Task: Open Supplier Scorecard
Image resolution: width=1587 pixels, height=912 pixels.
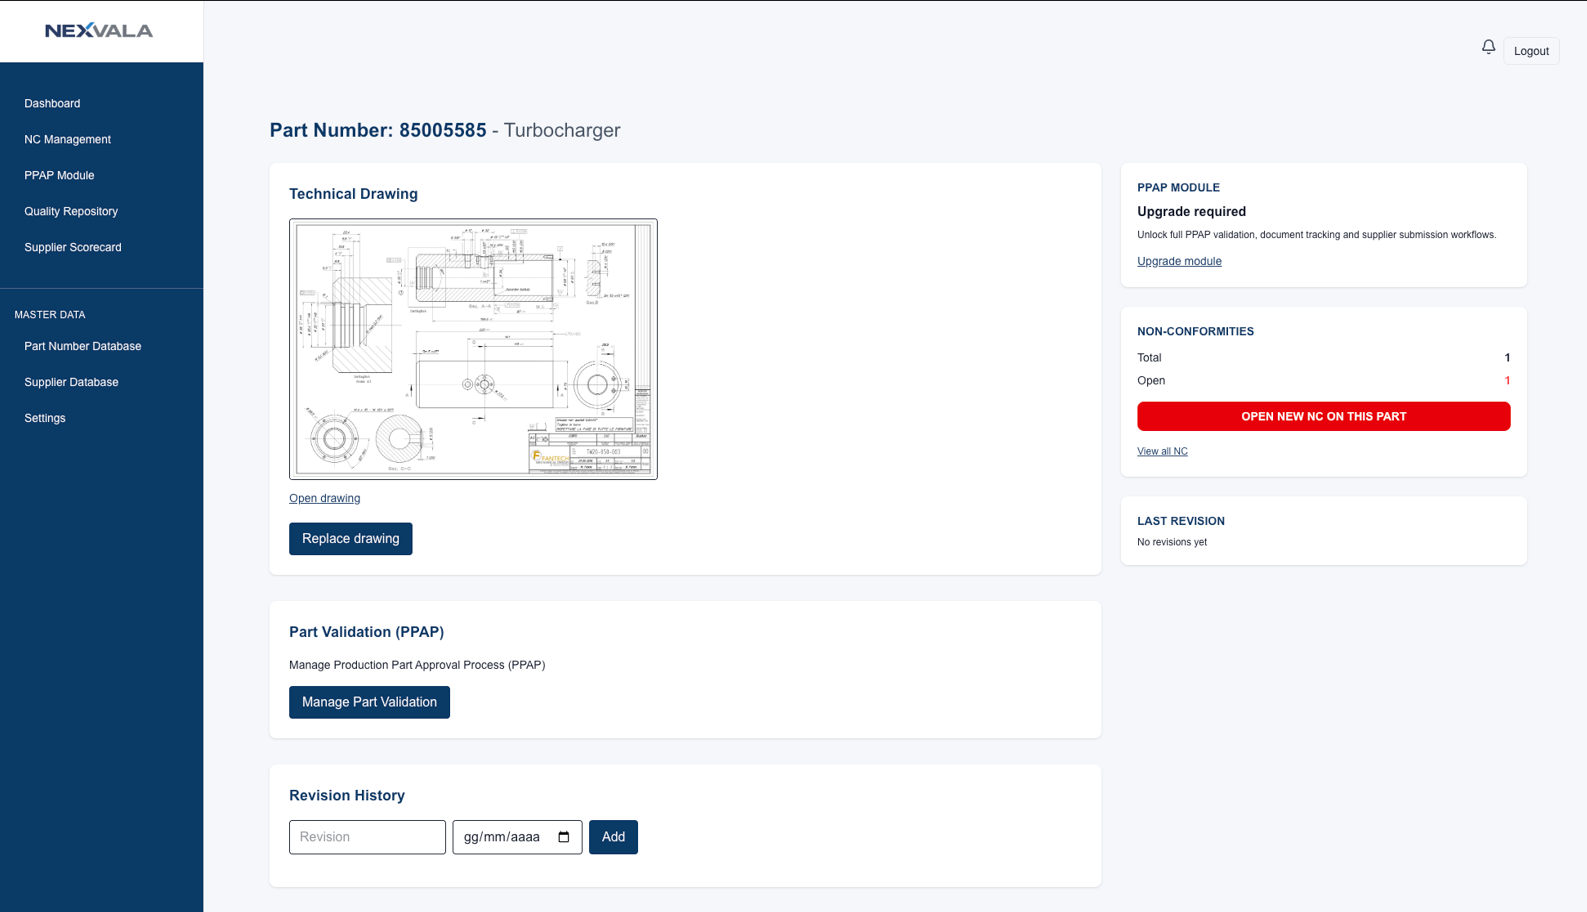Action: click(73, 247)
